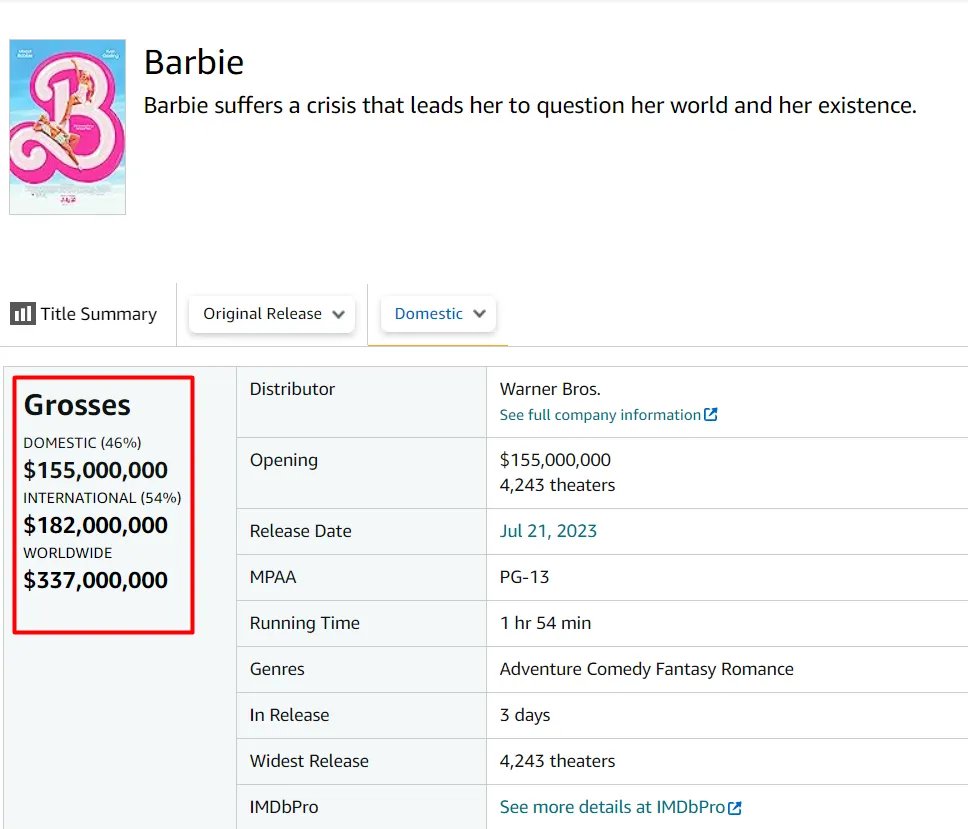
Task: Click the DOMESTIC (46%) label
Action: point(82,443)
